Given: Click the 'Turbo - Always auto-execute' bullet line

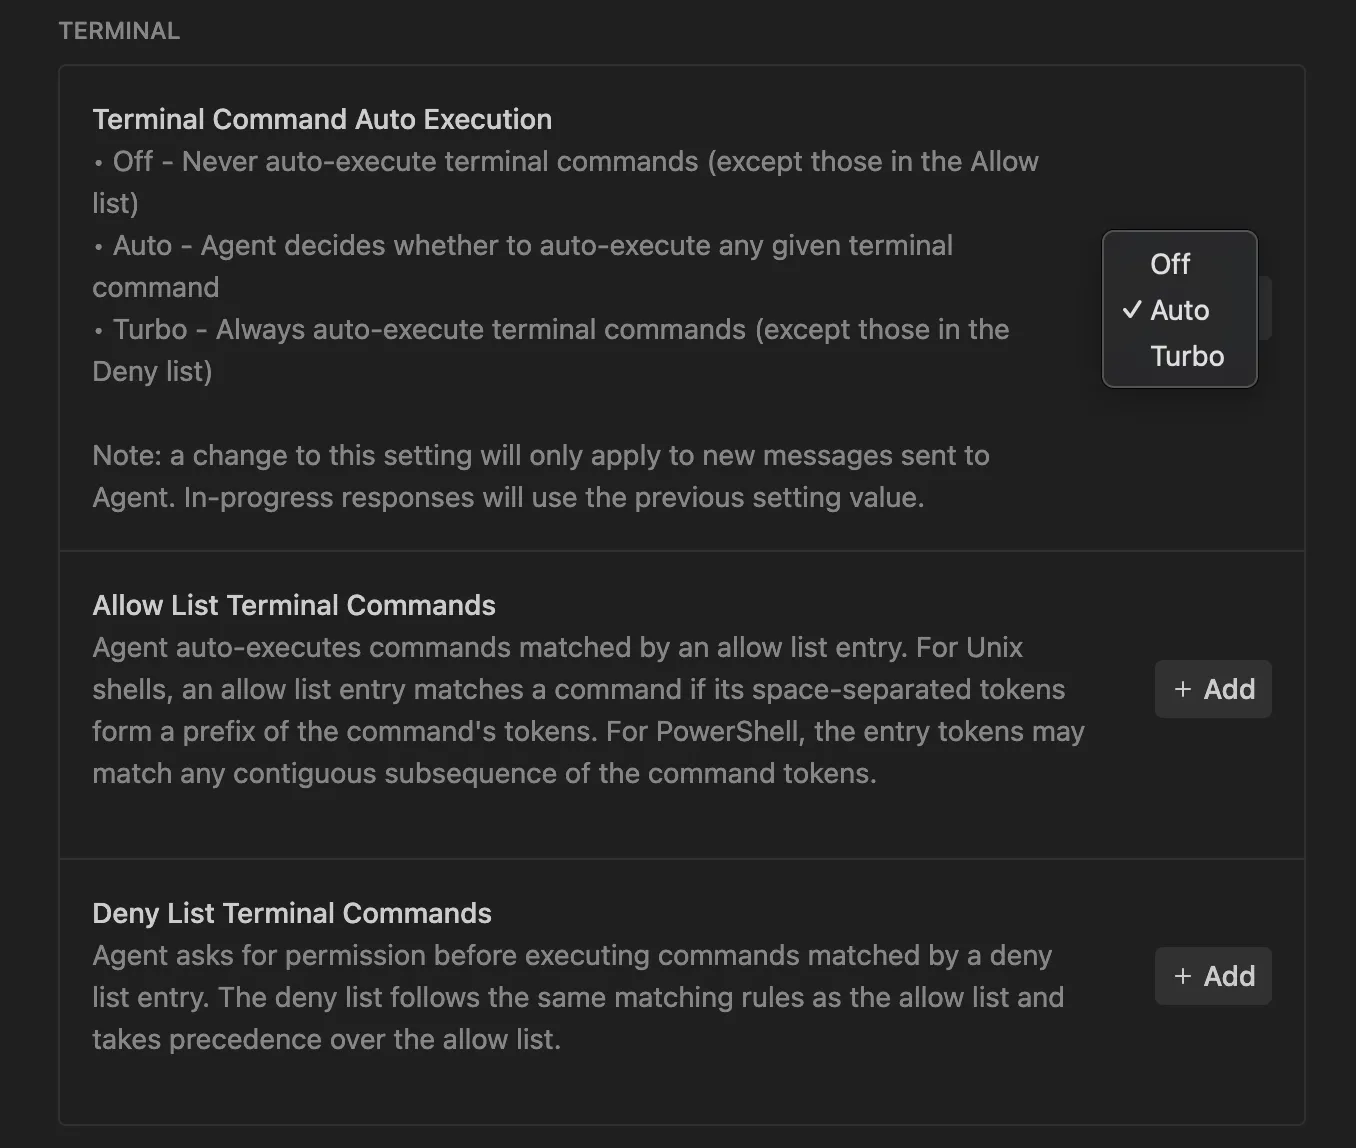Looking at the screenshot, I should point(560,329).
